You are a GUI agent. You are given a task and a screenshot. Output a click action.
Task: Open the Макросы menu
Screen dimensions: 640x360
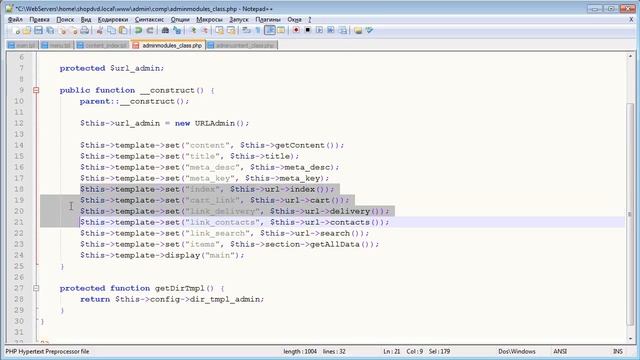(209, 20)
